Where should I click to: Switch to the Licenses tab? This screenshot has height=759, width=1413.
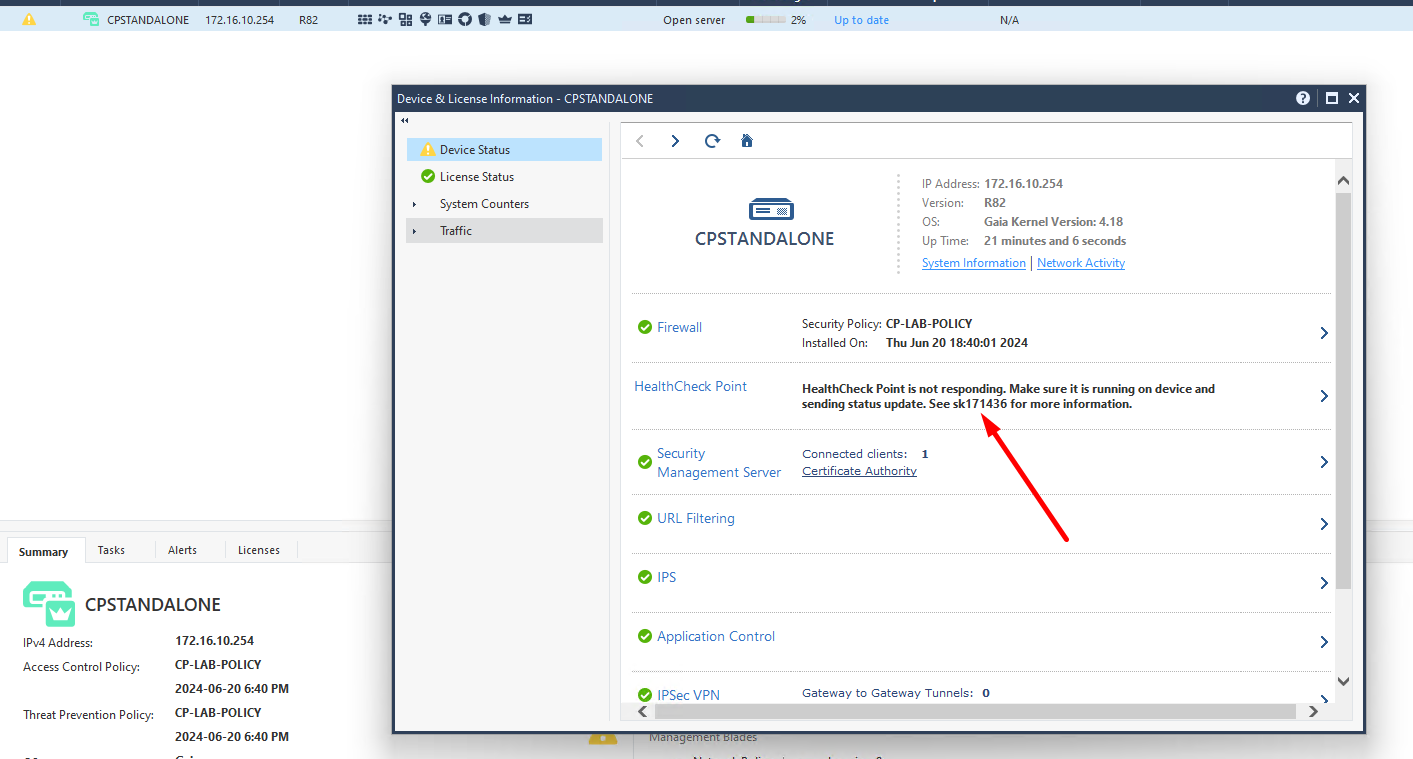coord(259,550)
